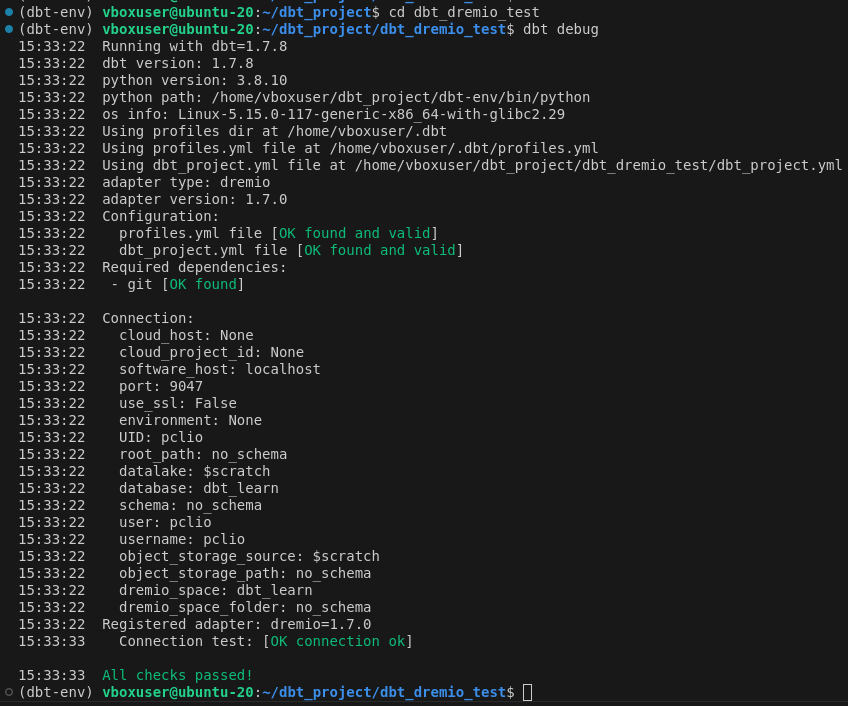Image resolution: width=848 pixels, height=706 pixels.
Task: Click 'cloud_host: None' line
Action: [x=186, y=335]
